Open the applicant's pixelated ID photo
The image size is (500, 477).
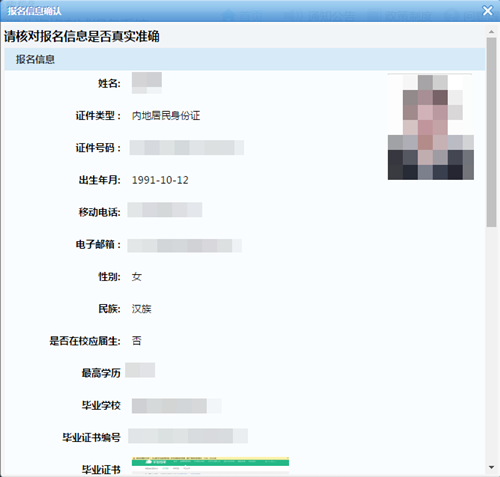(x=431, y=127)
